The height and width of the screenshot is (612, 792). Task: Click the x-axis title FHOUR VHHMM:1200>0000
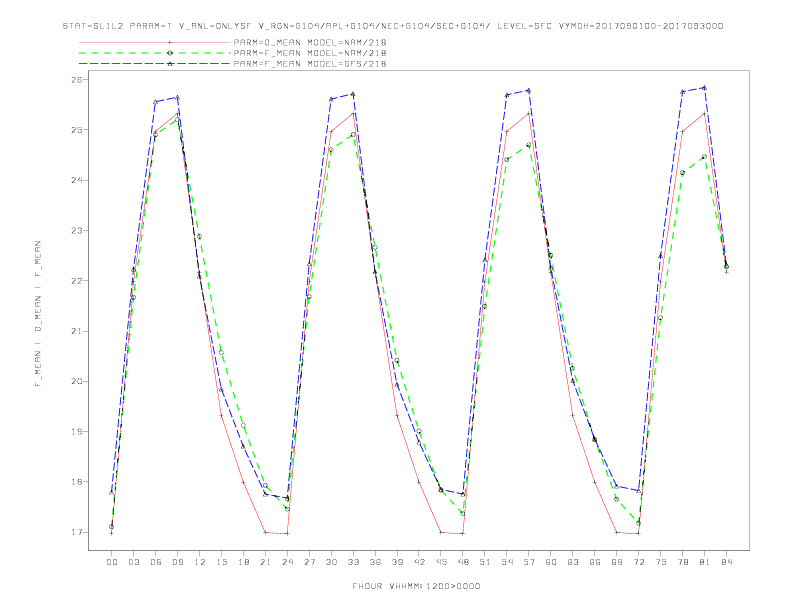[x=416, y=586]
